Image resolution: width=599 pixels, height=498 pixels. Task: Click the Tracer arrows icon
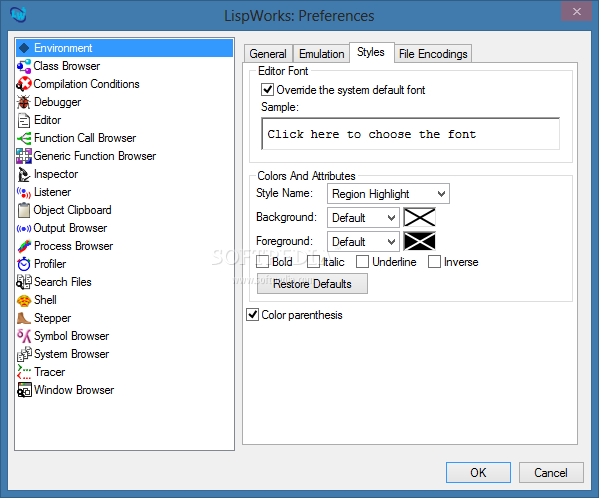pyautogui.click(x=24, y=372)
